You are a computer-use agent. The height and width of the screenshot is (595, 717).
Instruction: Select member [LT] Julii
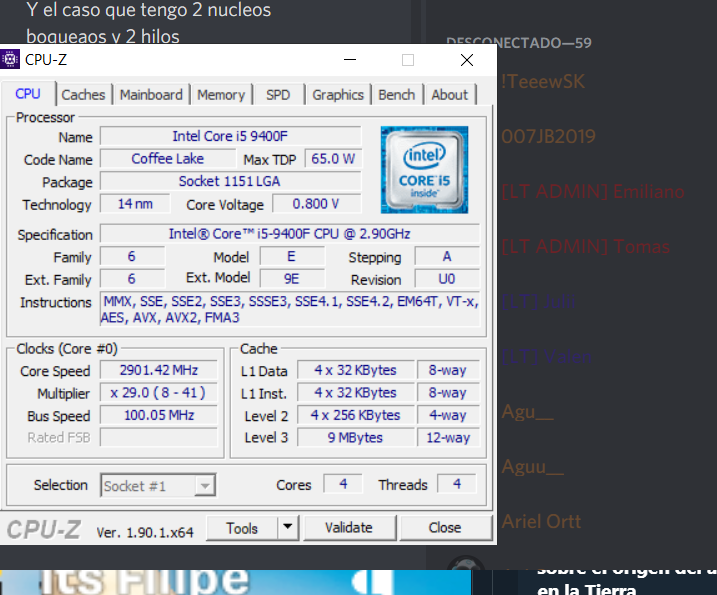539,301
